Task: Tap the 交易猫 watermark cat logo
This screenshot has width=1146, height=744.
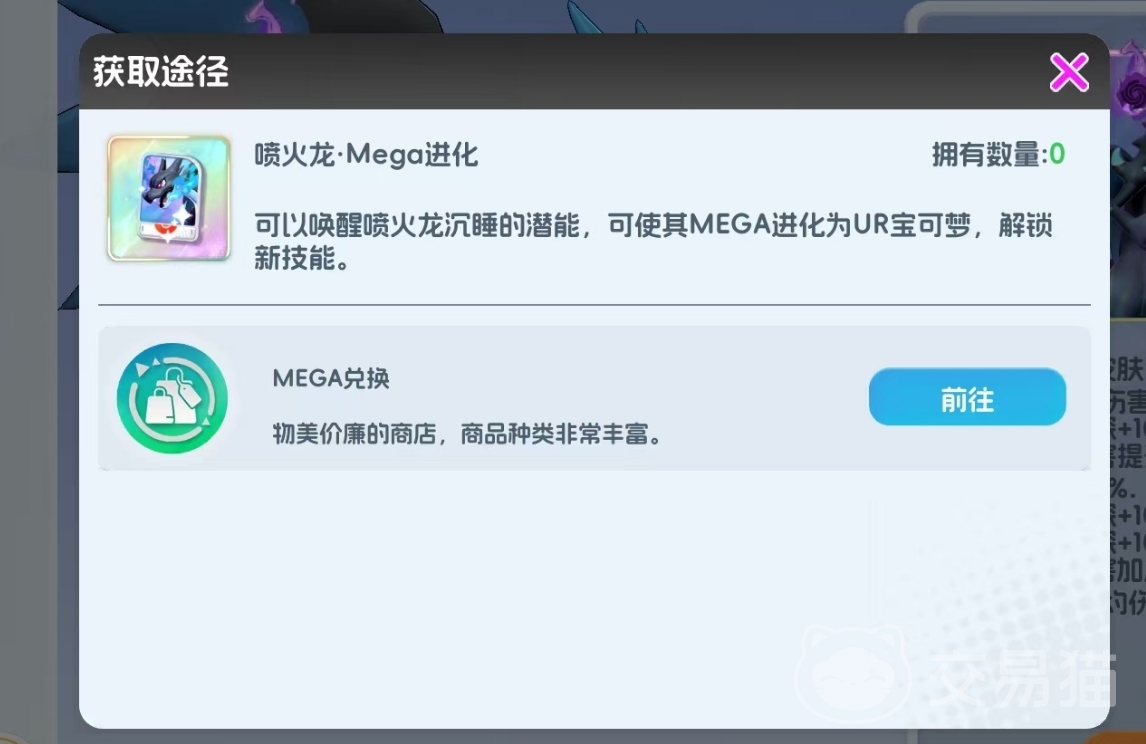Action: tap(853, 672)
